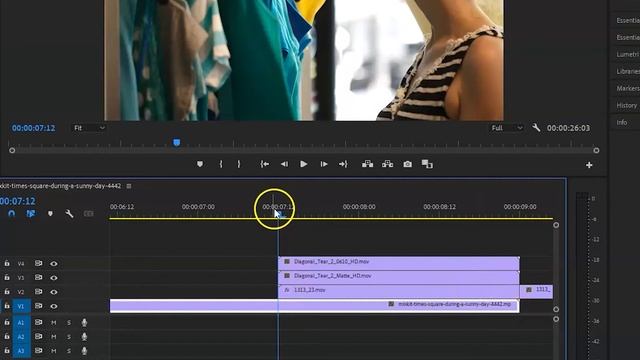Open the Full playback resolution dropdown

(x=507, y=128)
